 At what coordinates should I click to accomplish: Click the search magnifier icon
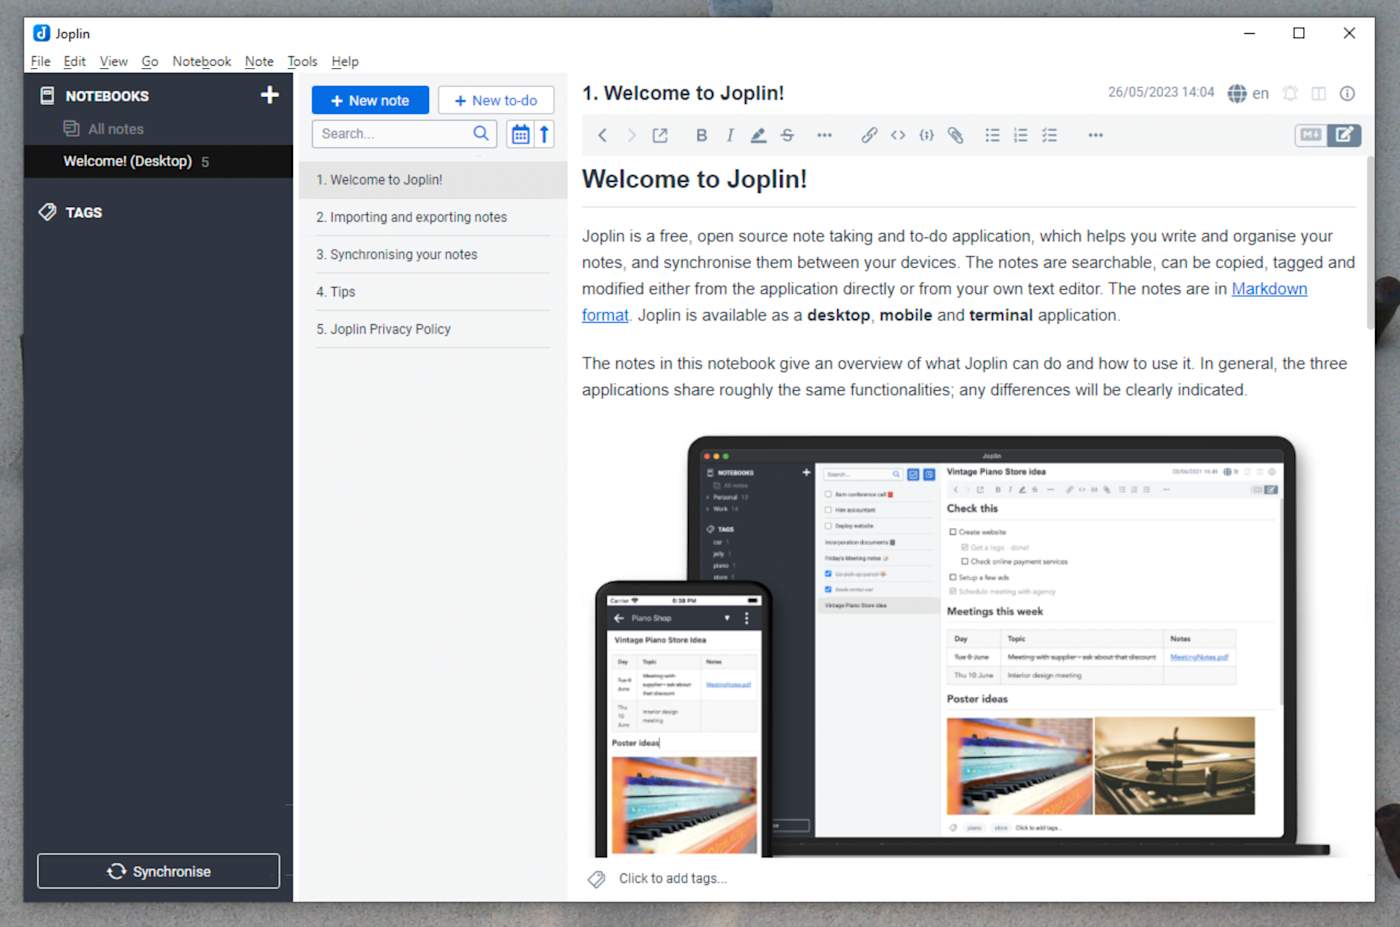(x=481, y=133)
